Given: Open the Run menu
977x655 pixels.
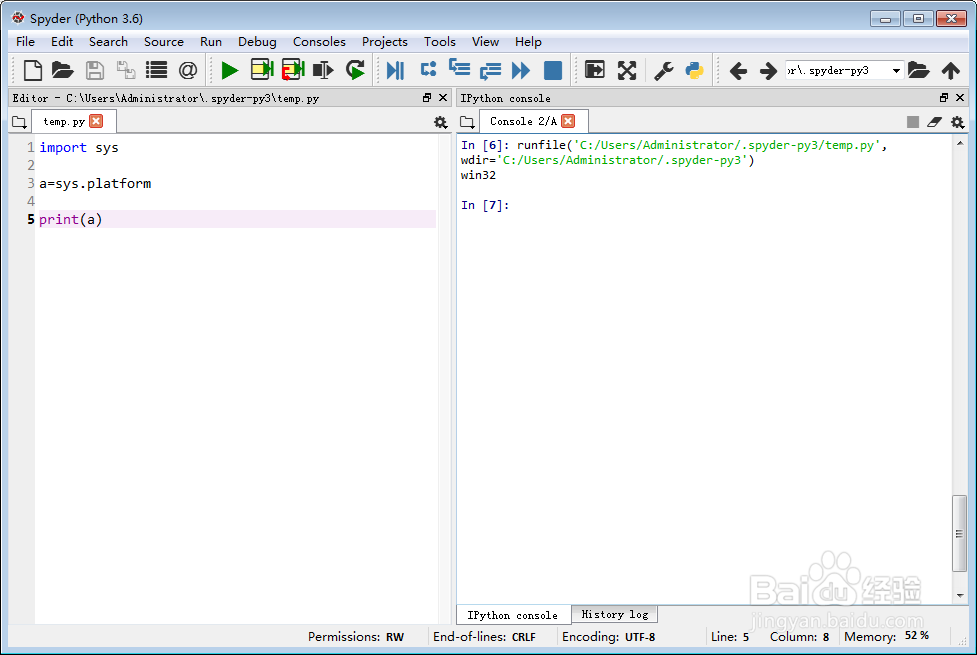Looking at the screenshot, I should [211, 42].
